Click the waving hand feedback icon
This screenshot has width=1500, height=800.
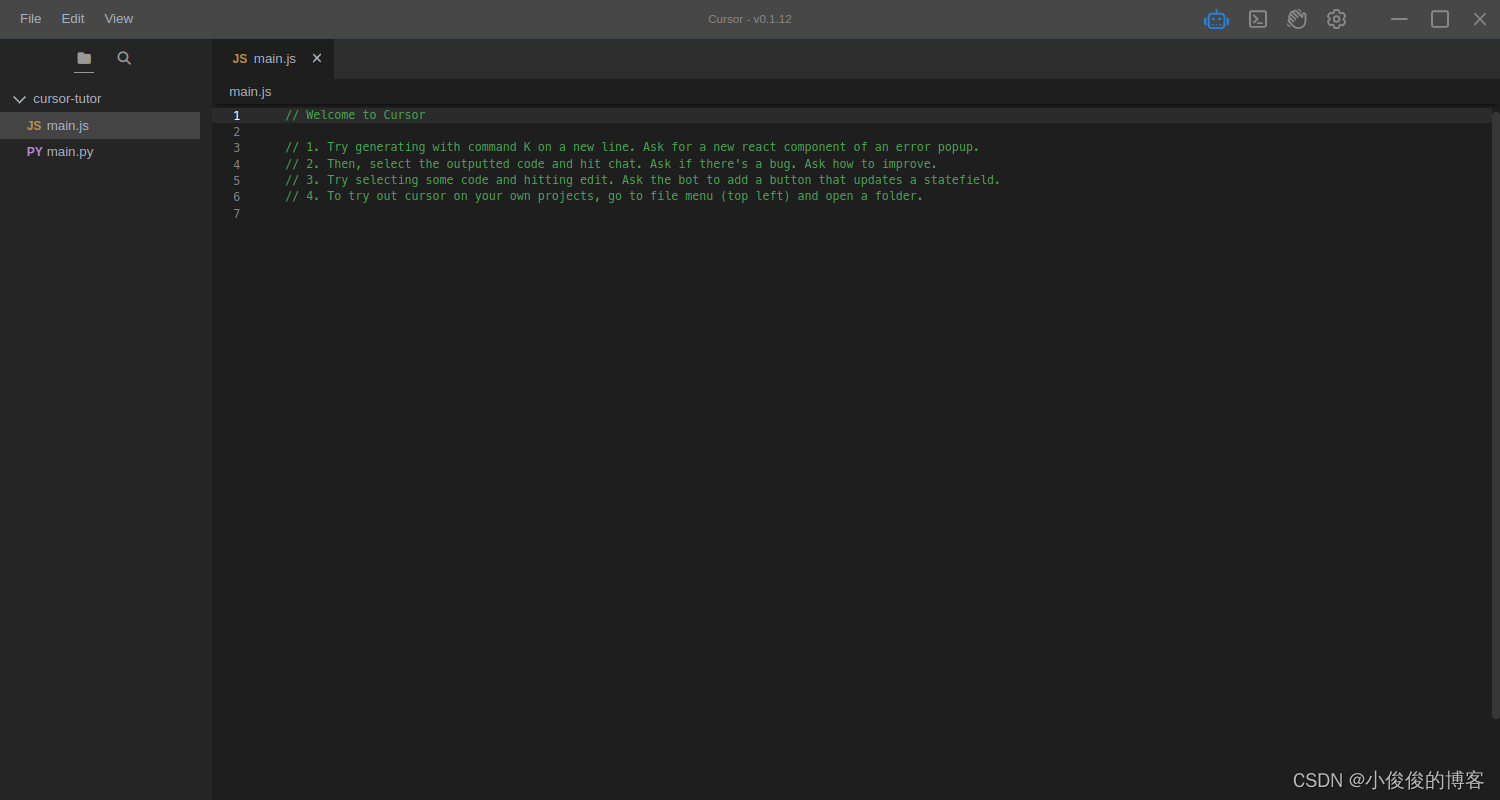click(x=1297, y=19)
